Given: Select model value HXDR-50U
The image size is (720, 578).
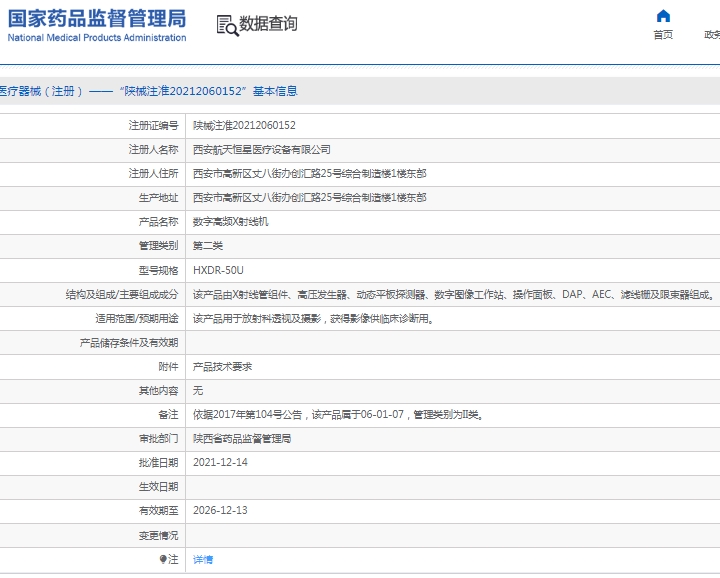Looking at the screenshot, I should click(218, 270).
